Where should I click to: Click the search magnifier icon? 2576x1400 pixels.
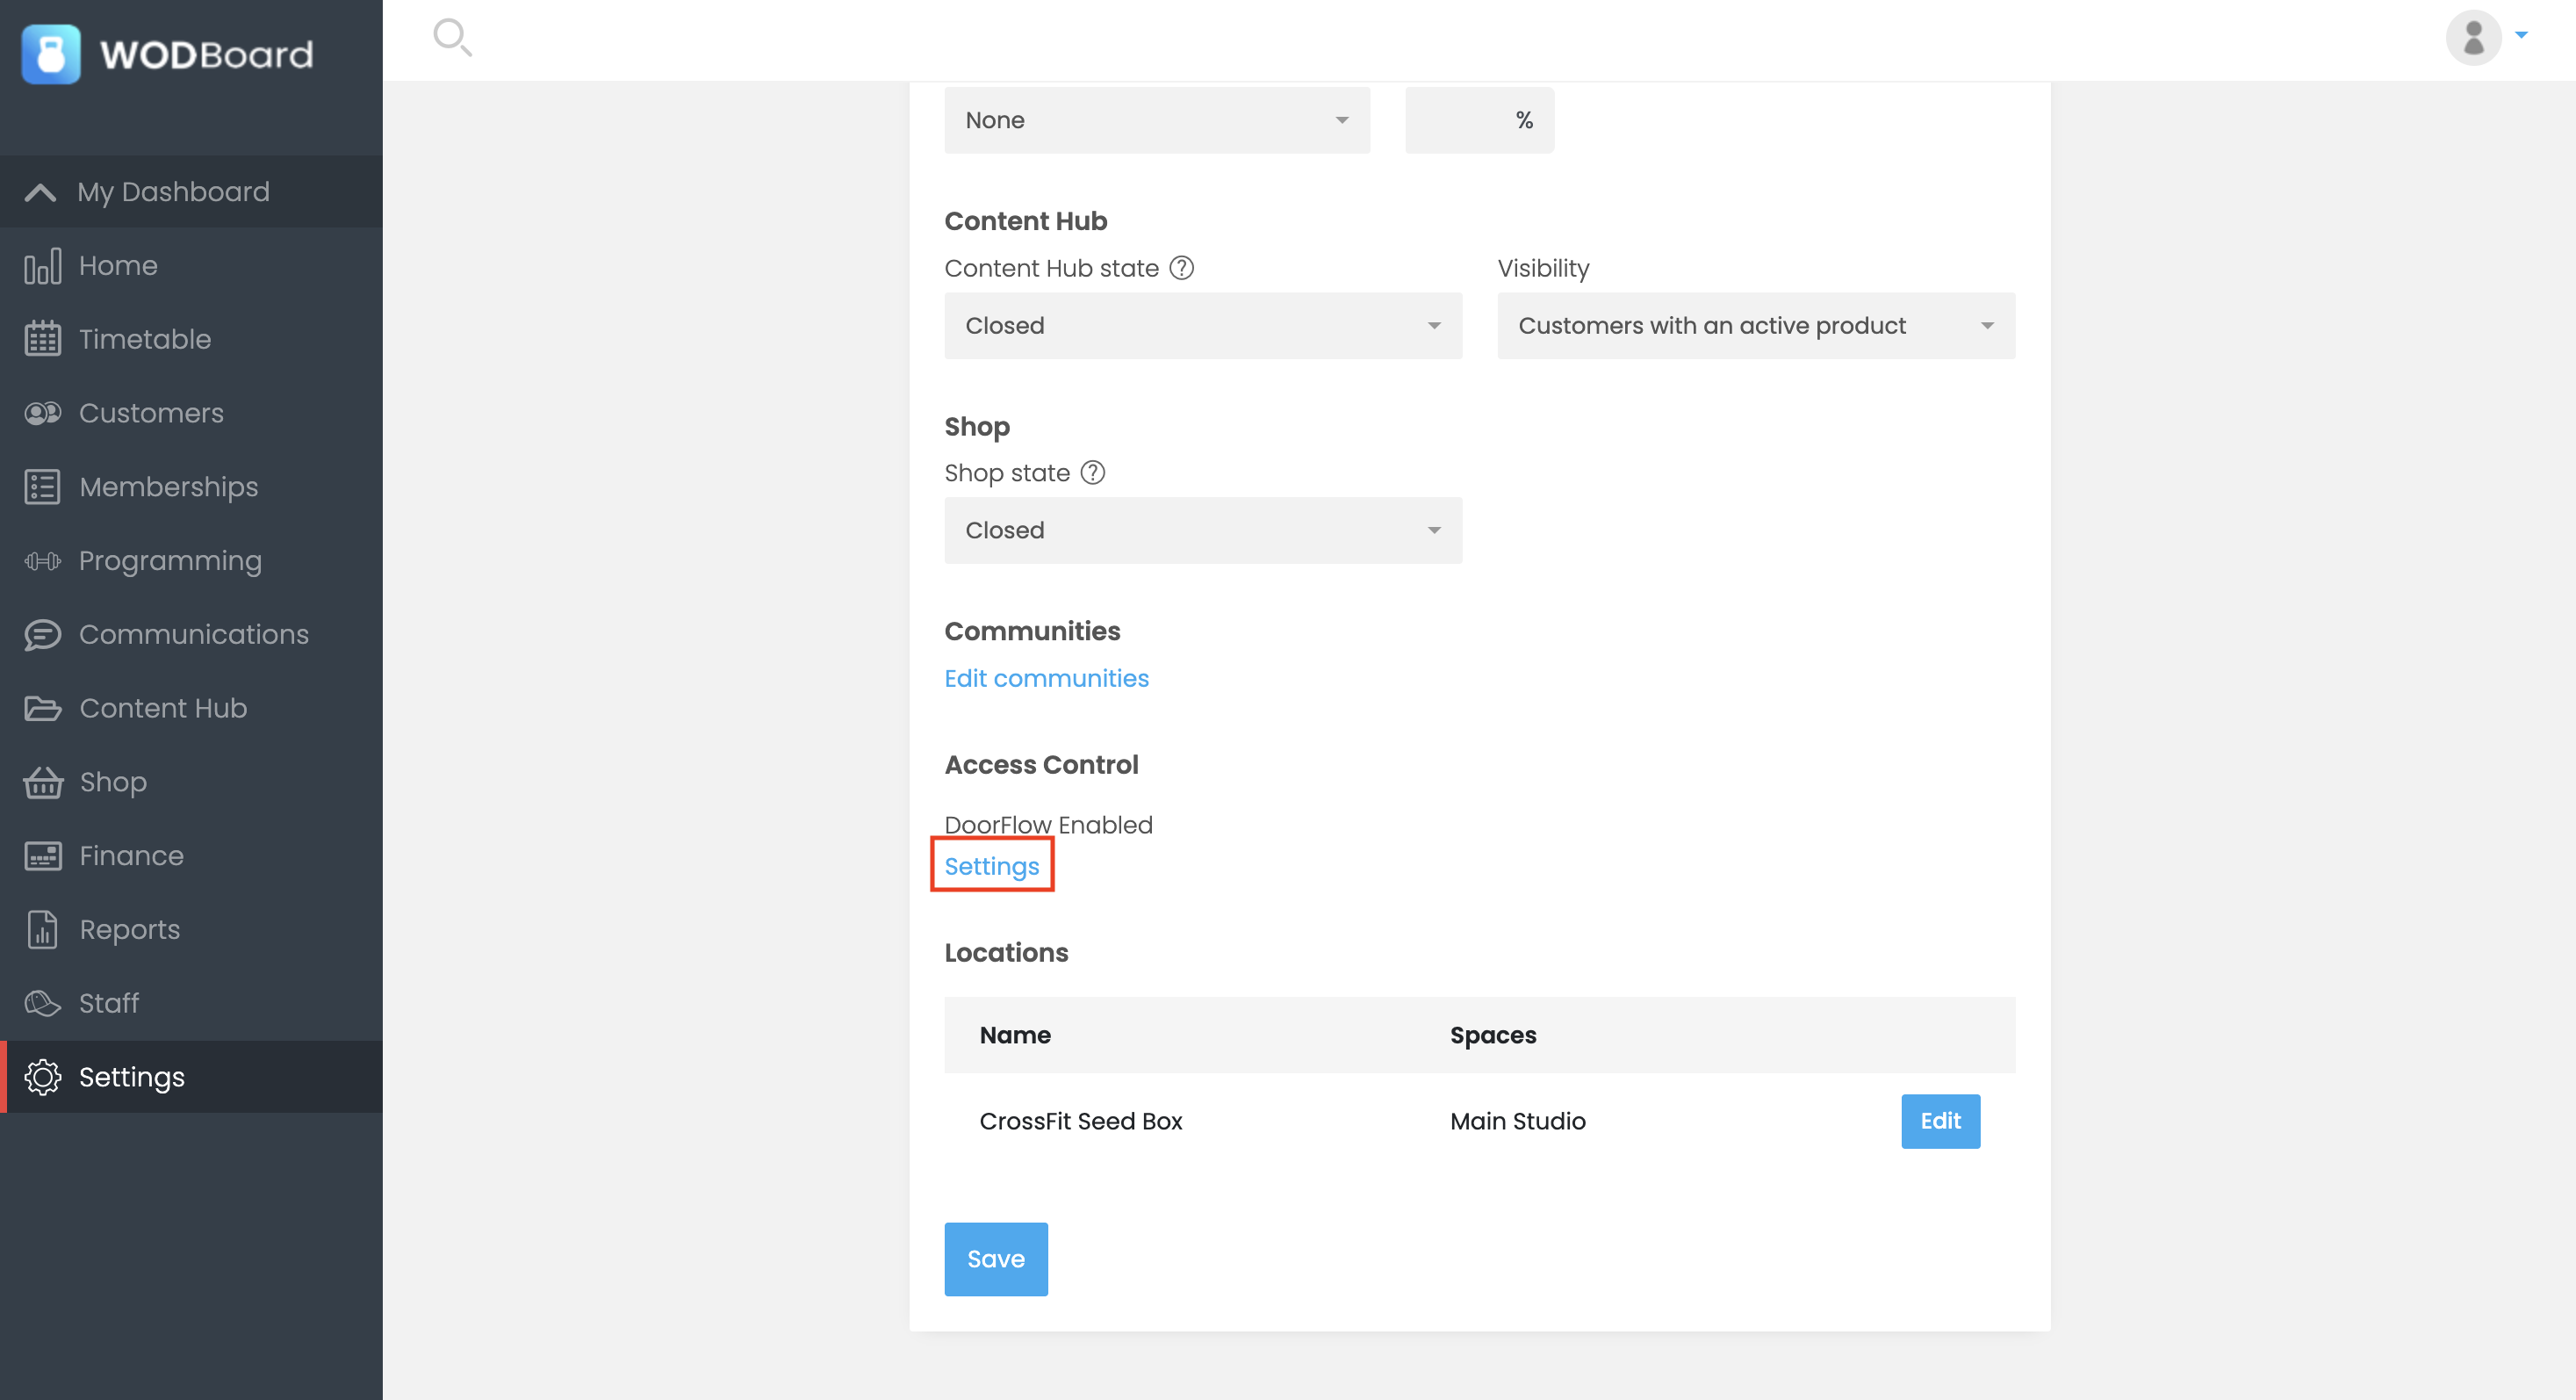[x=452, y=37]
